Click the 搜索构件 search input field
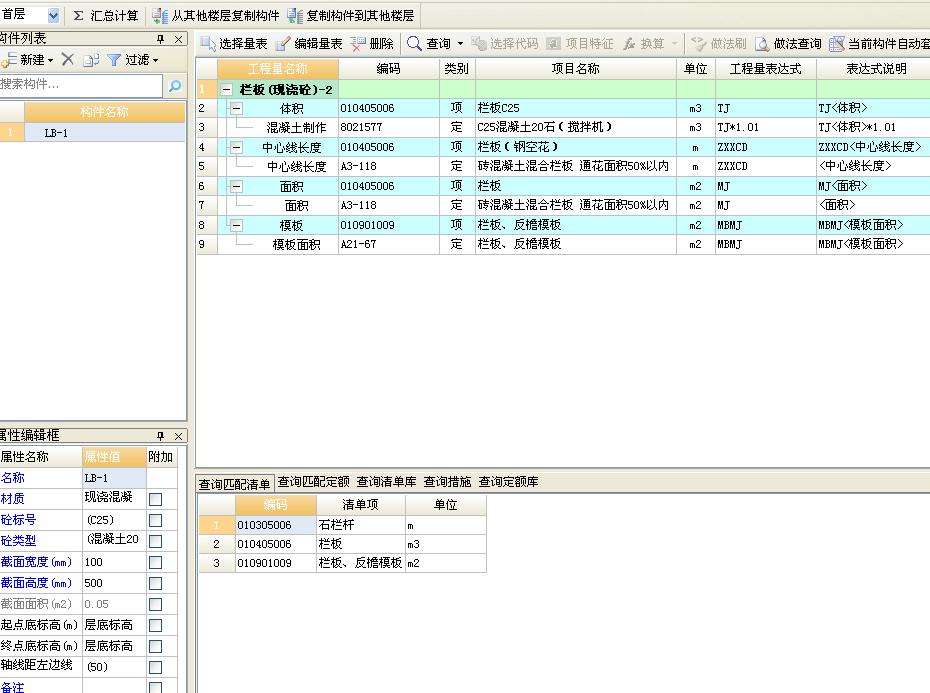This screenshot has height=693, width=930. tap(80, 86)
